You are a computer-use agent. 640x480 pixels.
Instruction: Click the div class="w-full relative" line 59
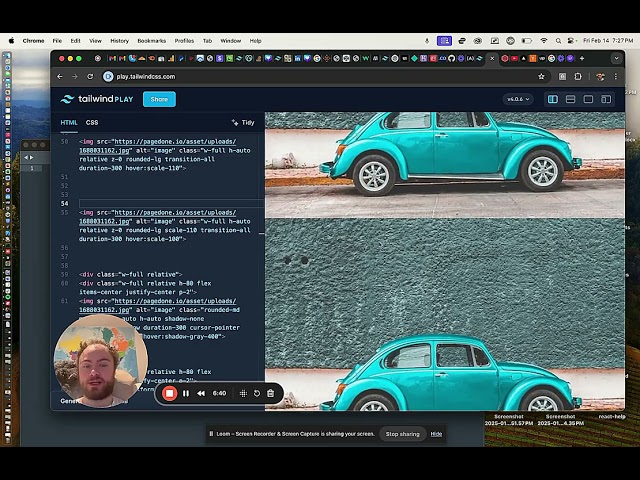click(x=130, y=274)
